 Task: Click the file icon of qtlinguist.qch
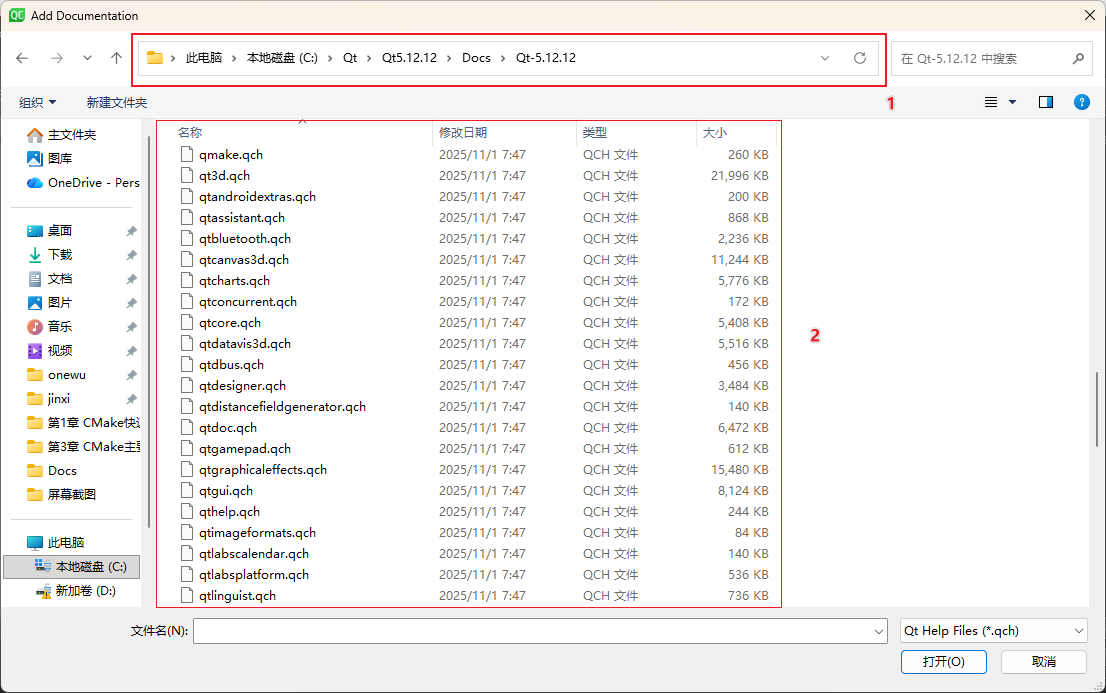187,596
